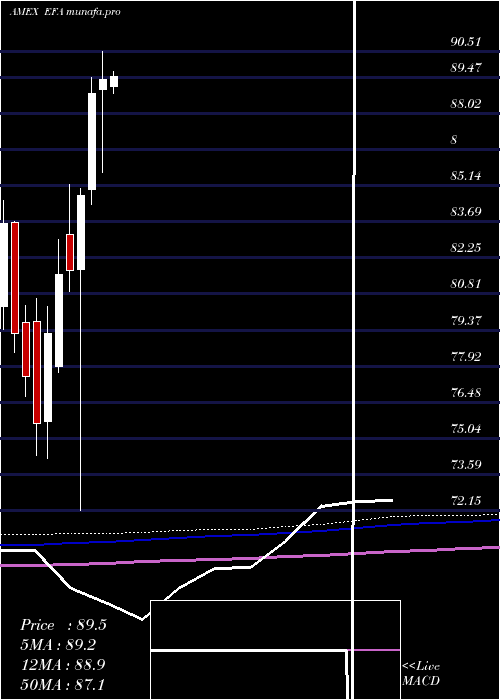This screenshot has height=700, width=500.
Task: Click the 50MA : 87.1 readout
Action: tap(63, 684)
